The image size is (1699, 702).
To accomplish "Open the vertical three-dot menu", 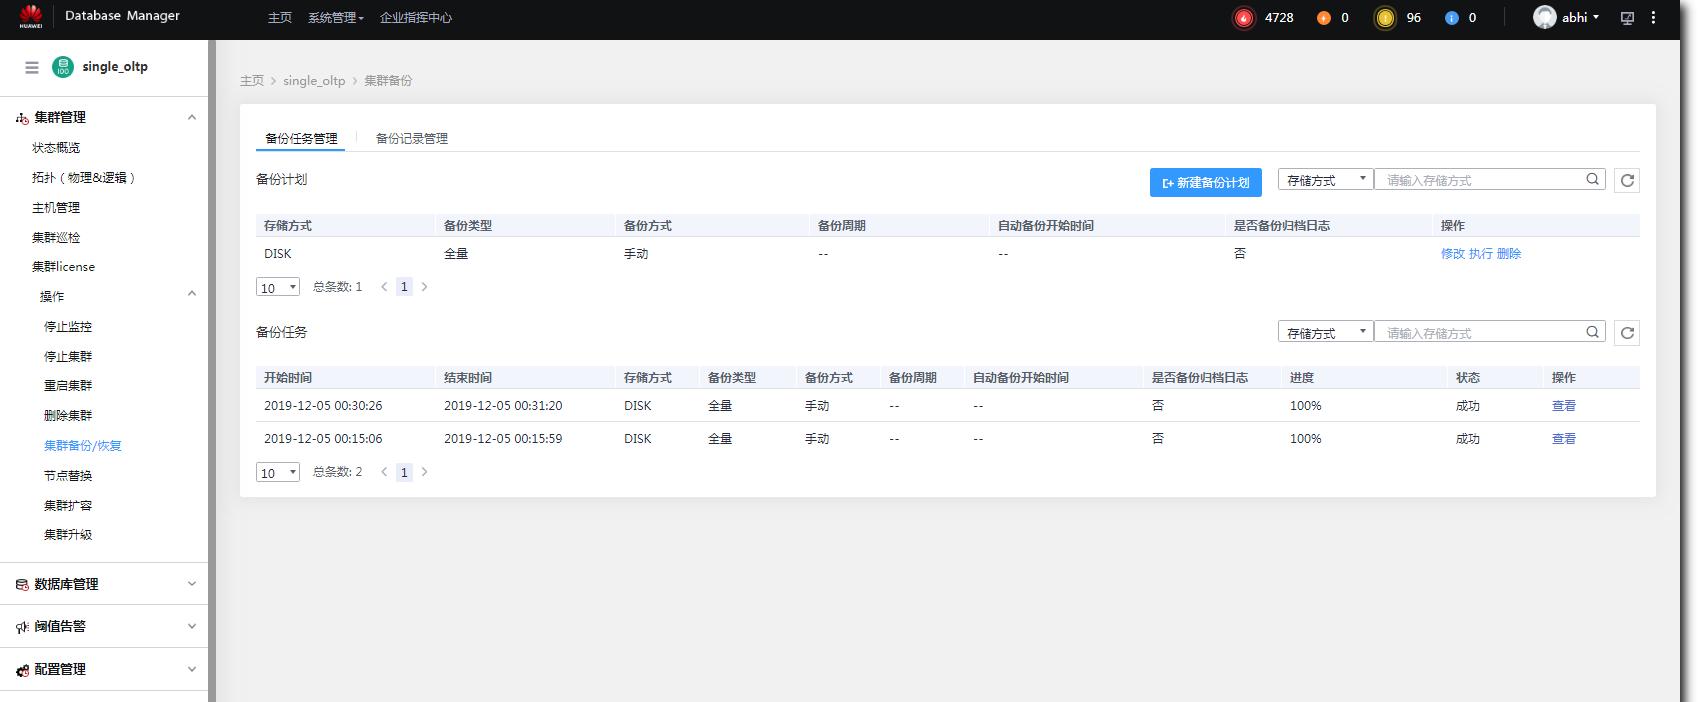I will coord(1653,18).
